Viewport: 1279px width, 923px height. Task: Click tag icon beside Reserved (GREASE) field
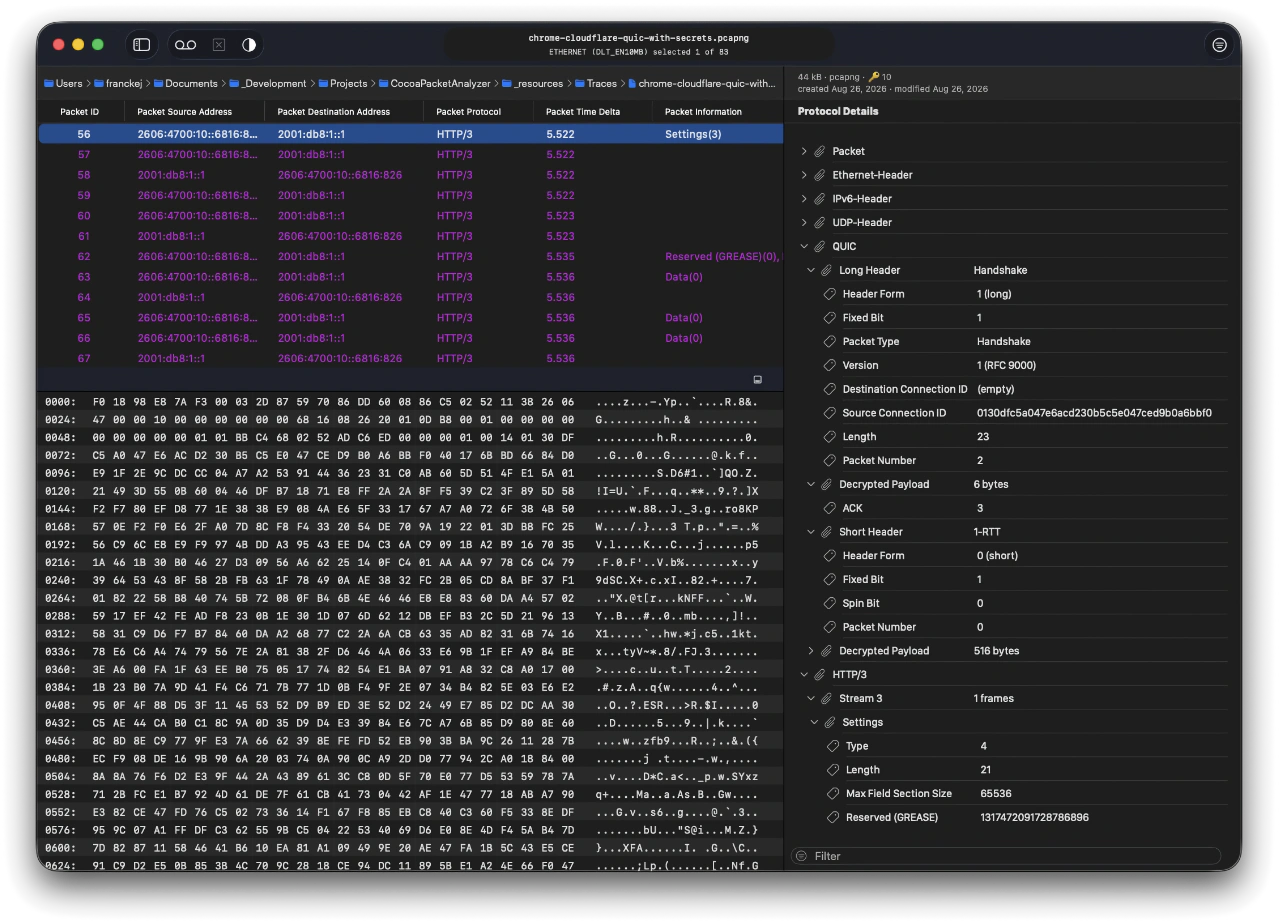(x=833, y=818)
